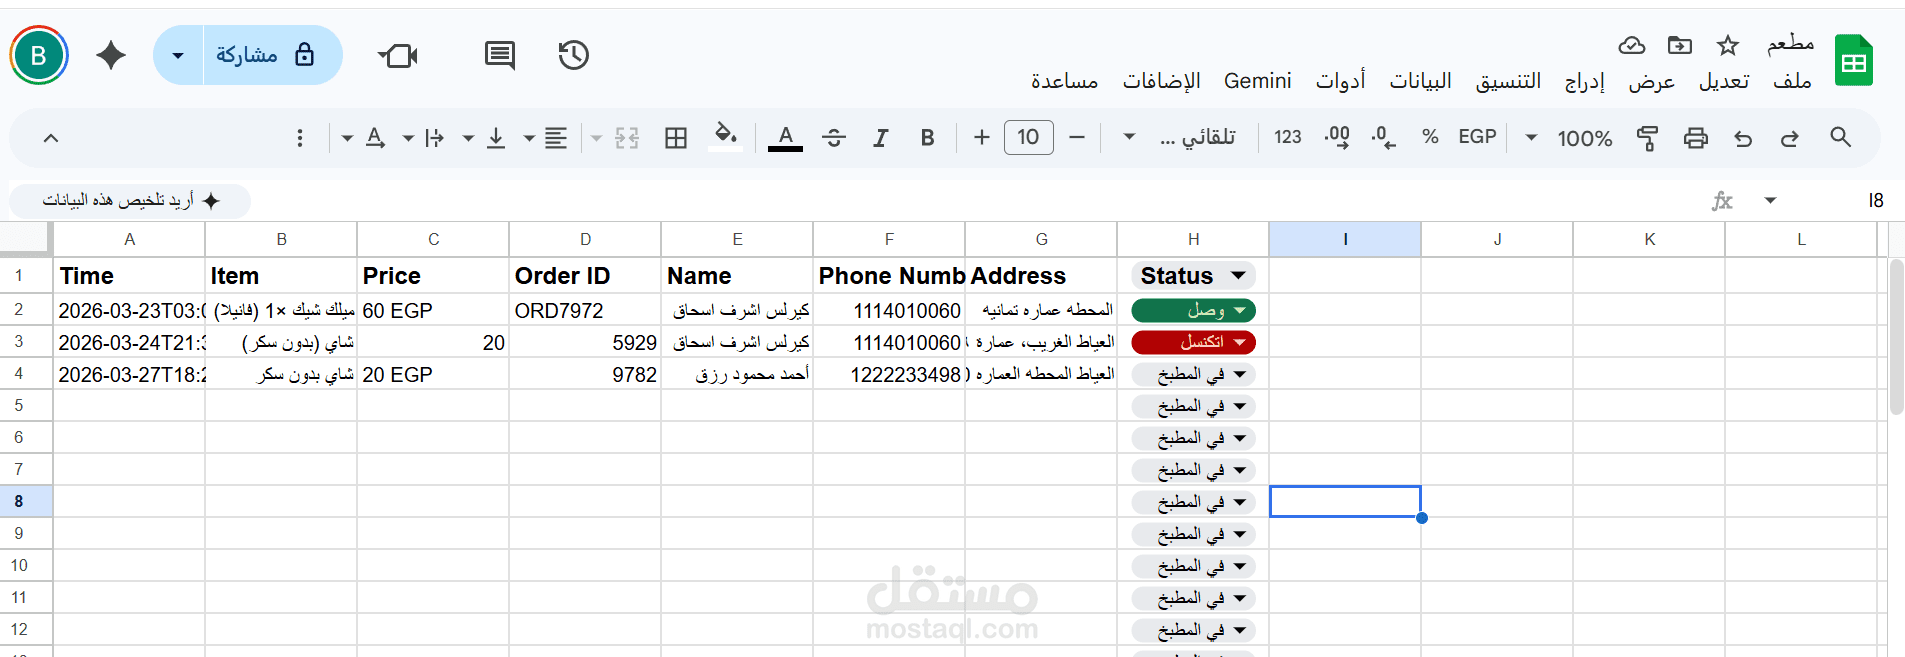The width and height of the screenshot is (1905, 657).
Task: Toggle italic formatting
Action: 881,138
